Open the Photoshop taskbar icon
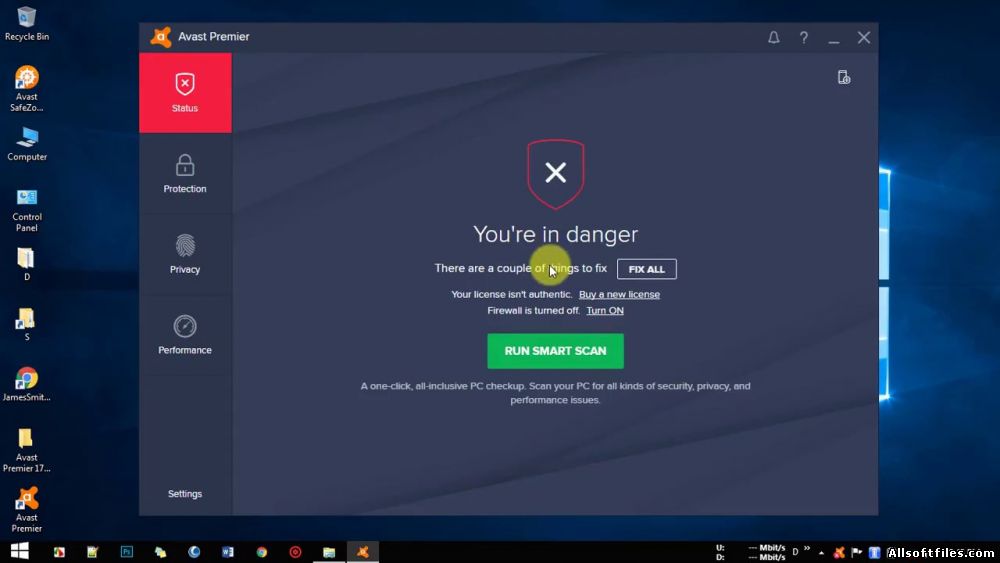 [x=127, y=552]
